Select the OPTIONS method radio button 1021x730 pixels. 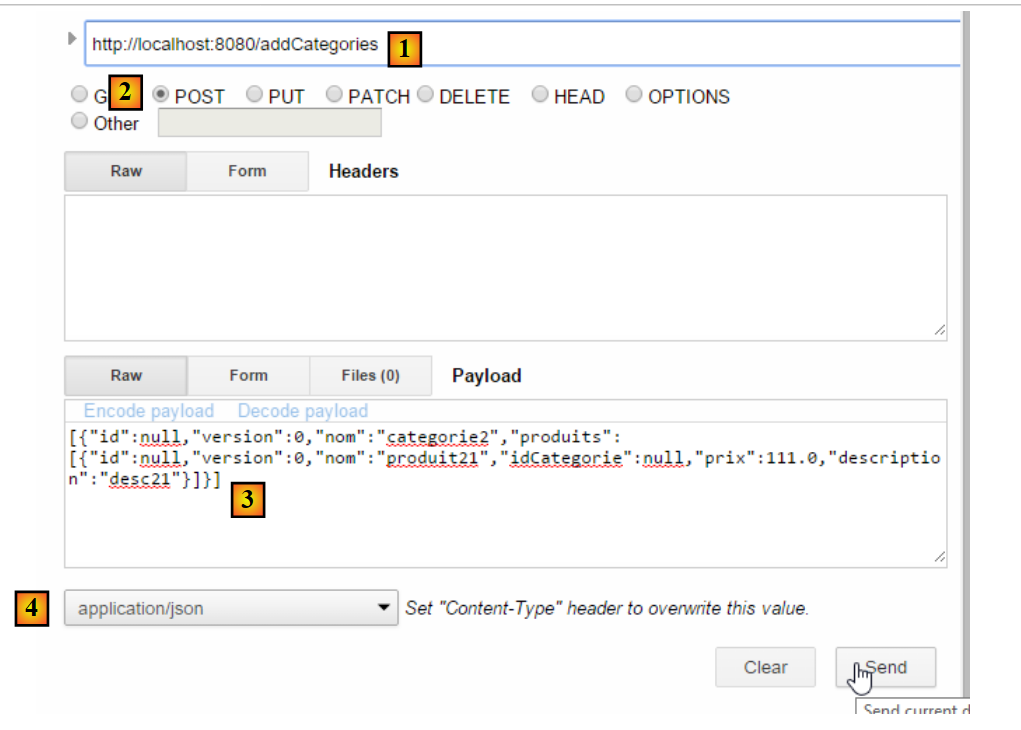pos(634,95)
